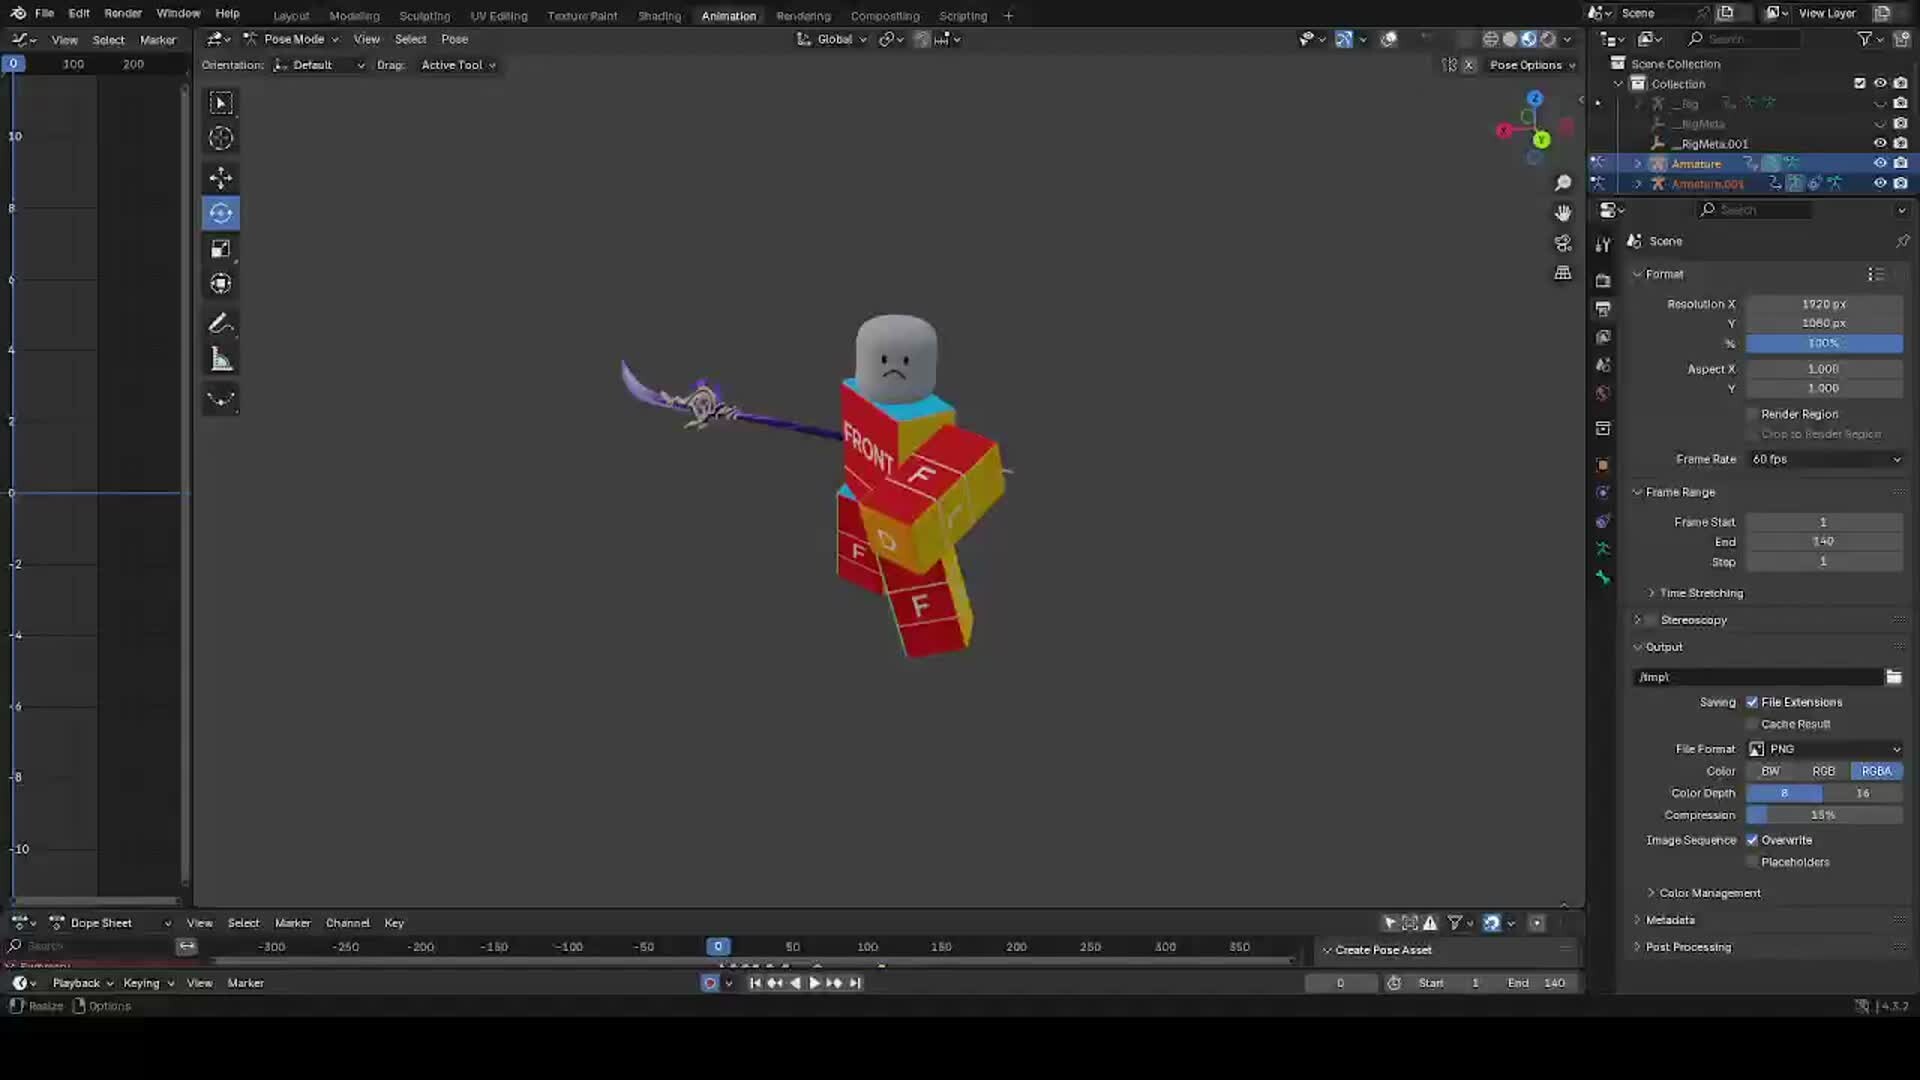Jump to the end of the timeline
Viewport: 1920px width, 1080px height.
coord(856,983)
